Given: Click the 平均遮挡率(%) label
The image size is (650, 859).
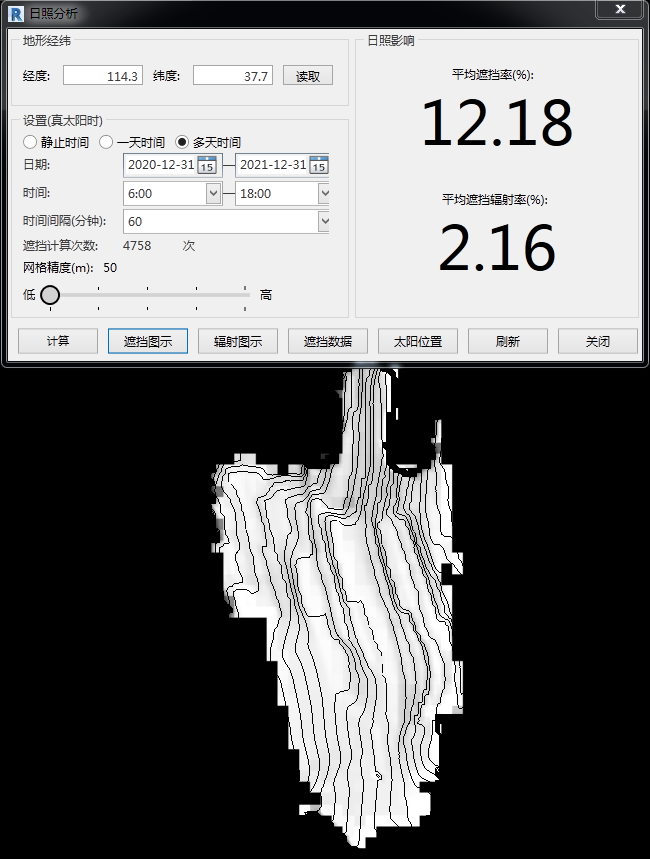Looking at the screenshot, I should coord(493,75).
